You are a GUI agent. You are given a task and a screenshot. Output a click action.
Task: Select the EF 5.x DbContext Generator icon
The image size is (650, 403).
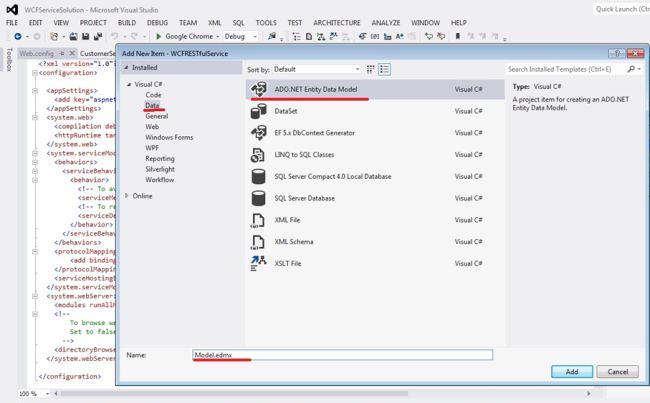coord(258,133)
